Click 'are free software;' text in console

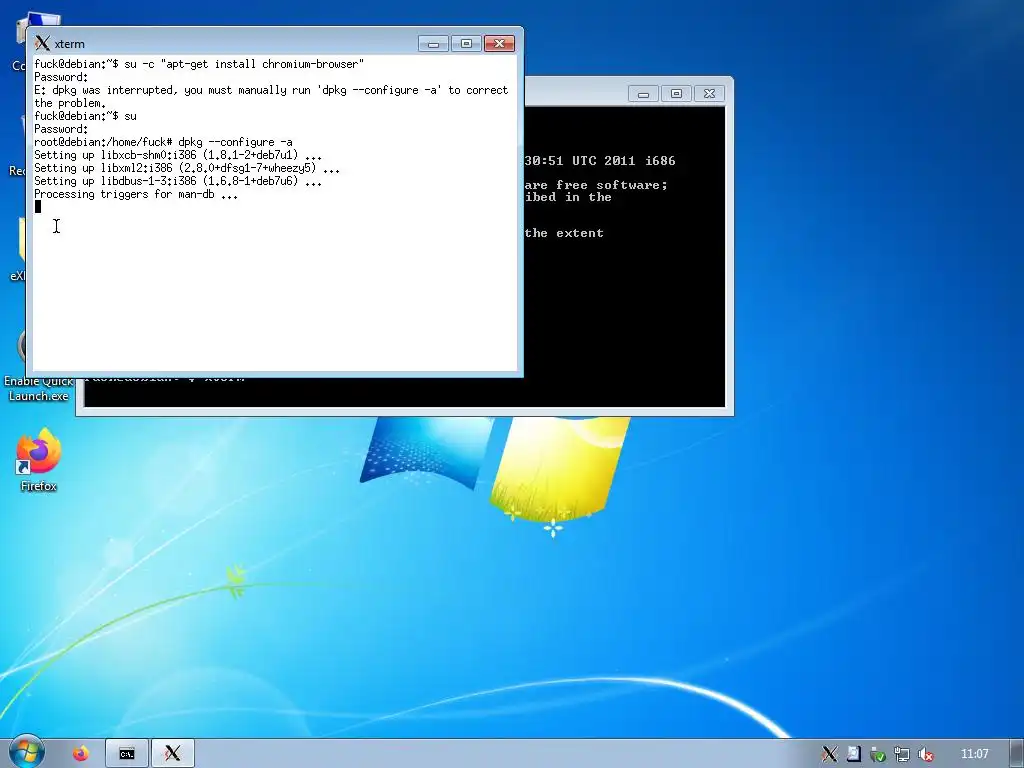(596, 185)
